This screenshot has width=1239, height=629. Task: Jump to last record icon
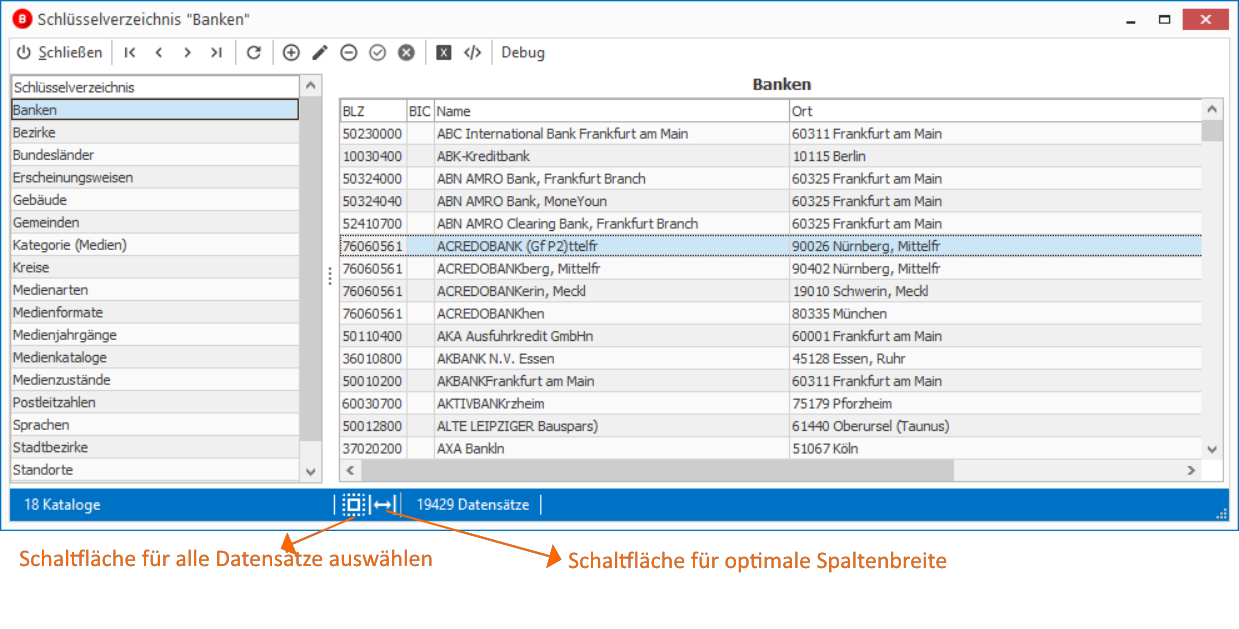pyautogui.click(x=216, y=53)
